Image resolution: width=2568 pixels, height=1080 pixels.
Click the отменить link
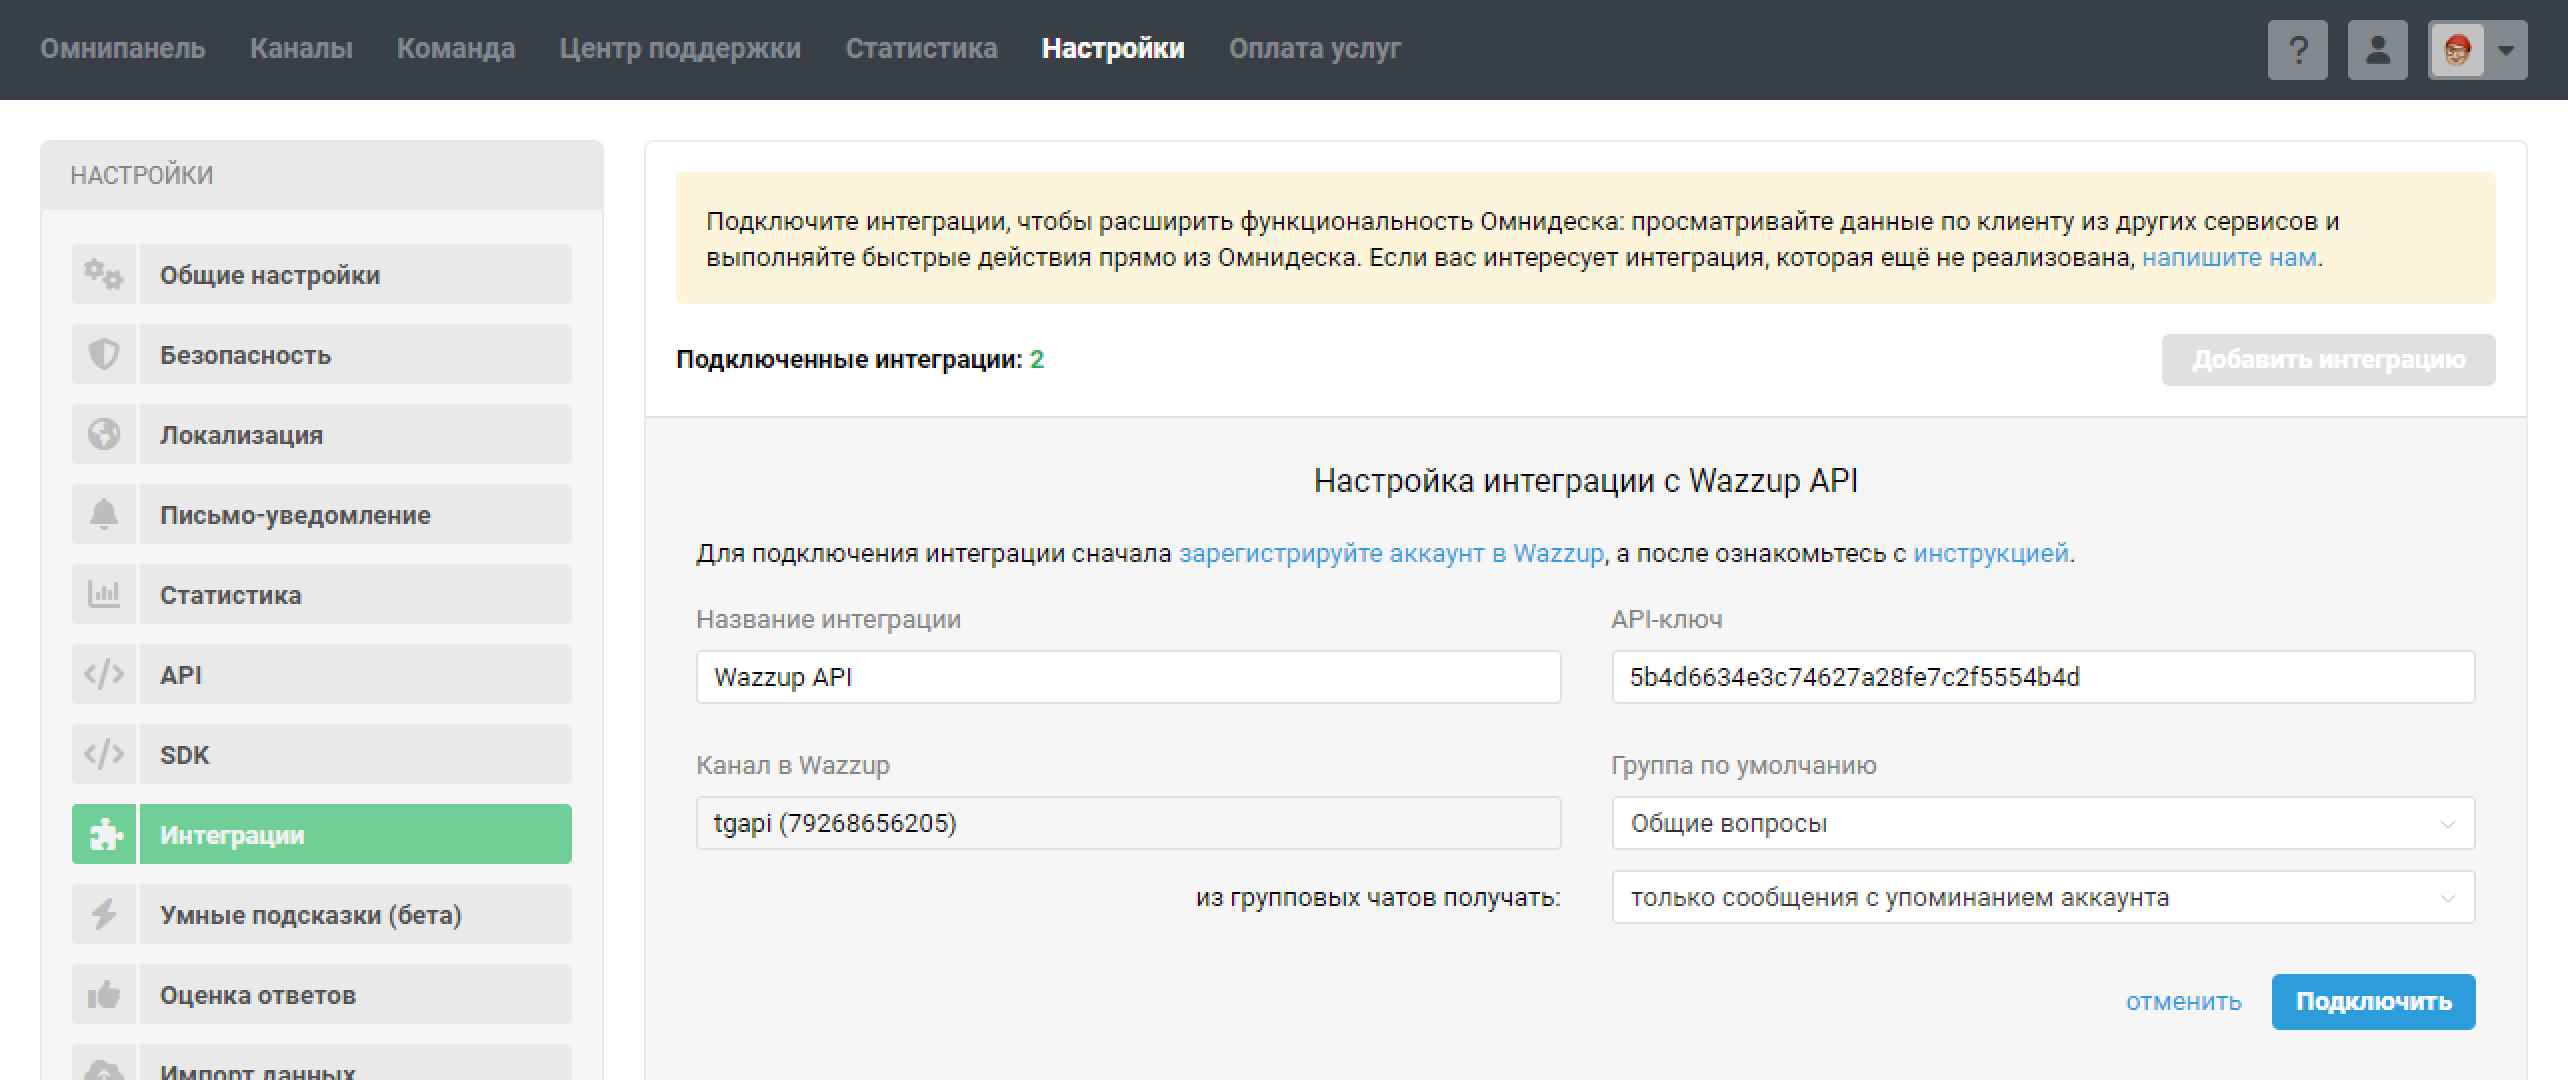pyautogui.click(x=2183, y=1001)
